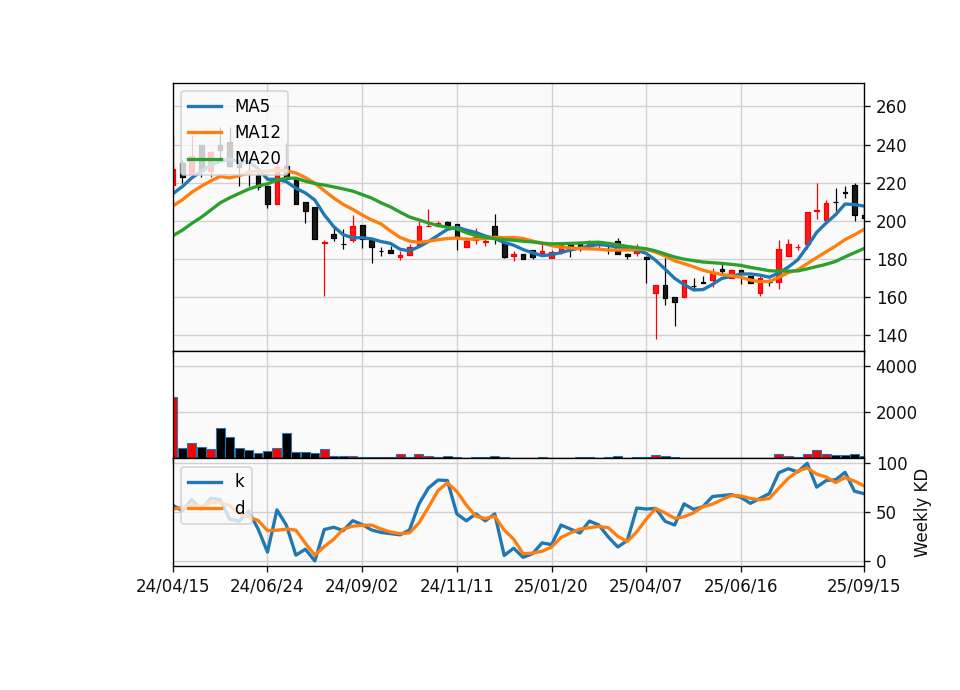This screenshot has width=960, height=690.
Task: Click the orange MA12 legend line sample
Action: [205, 132]
